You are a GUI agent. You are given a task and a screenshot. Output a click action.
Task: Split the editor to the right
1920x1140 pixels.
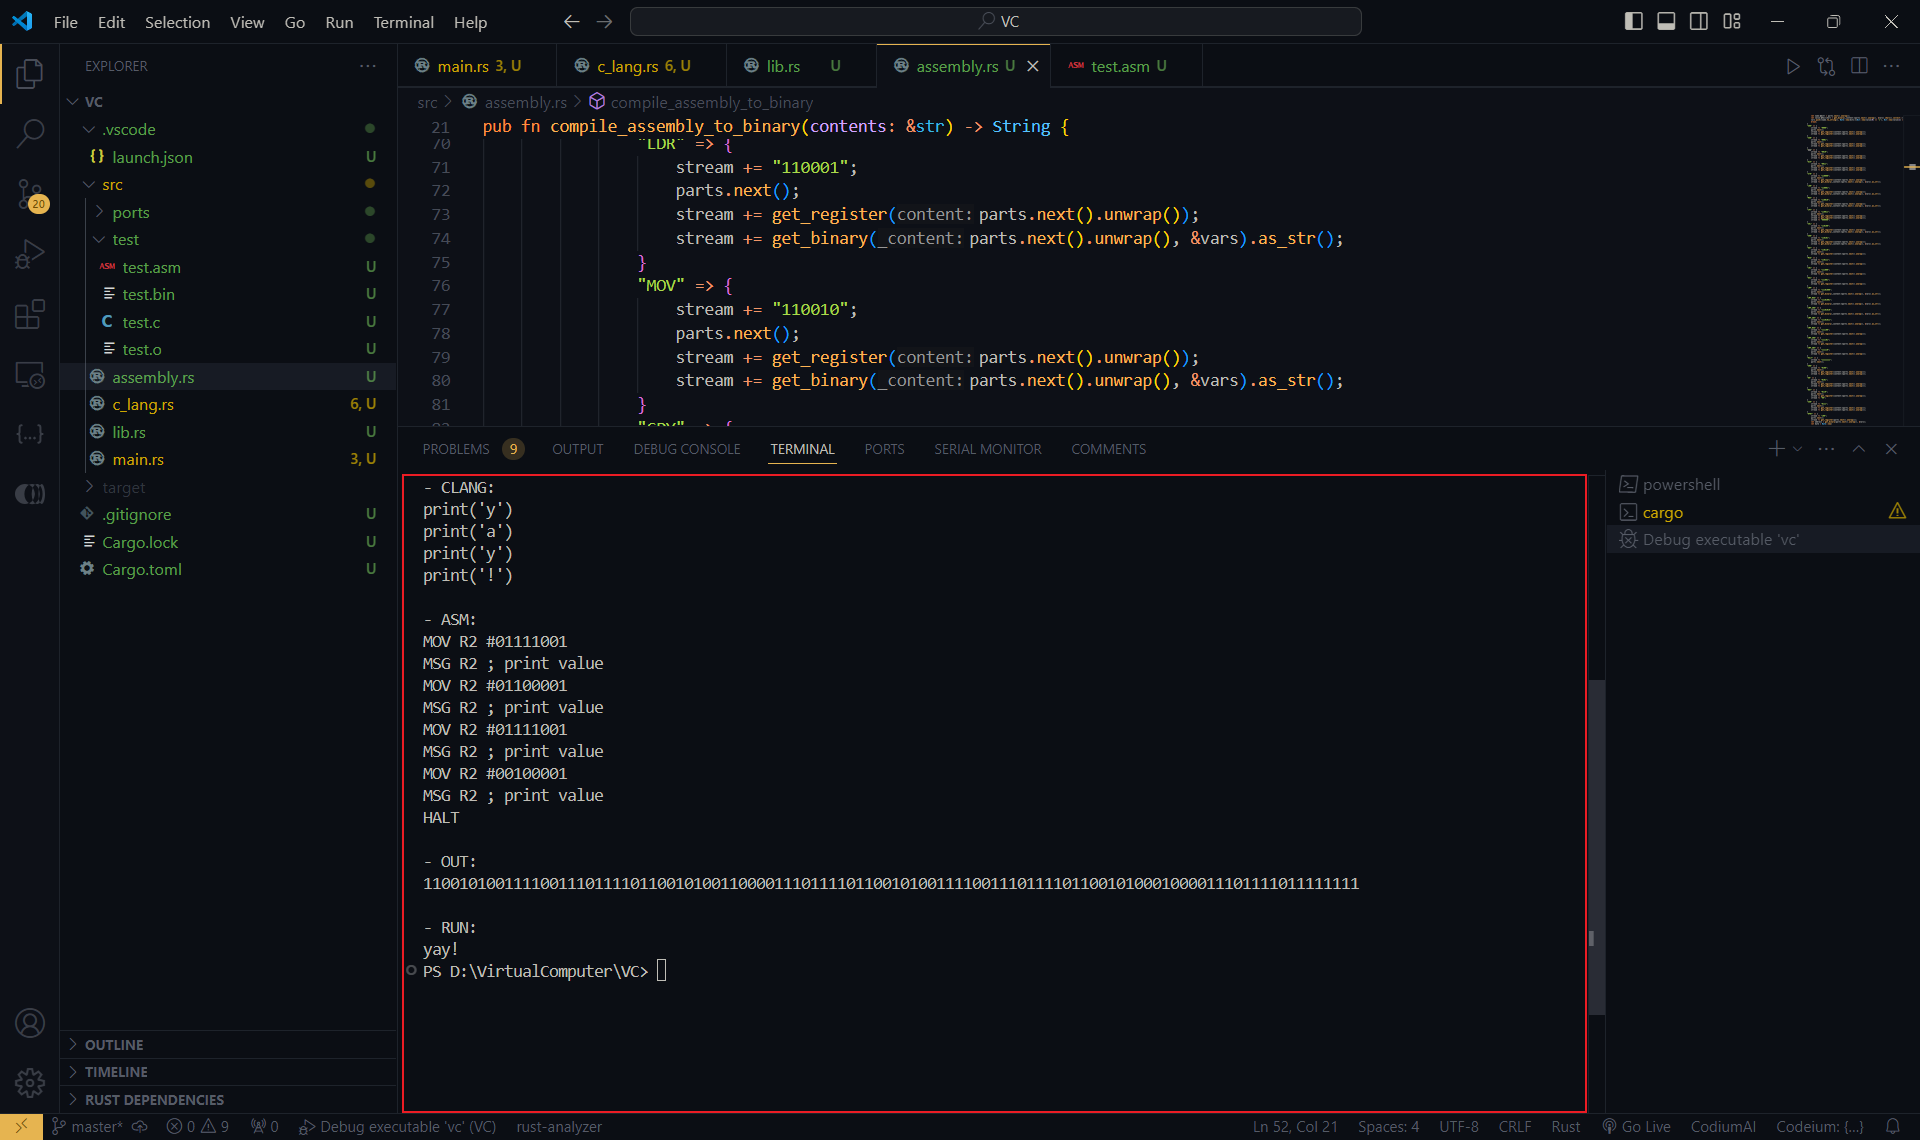click(1859, 66)
